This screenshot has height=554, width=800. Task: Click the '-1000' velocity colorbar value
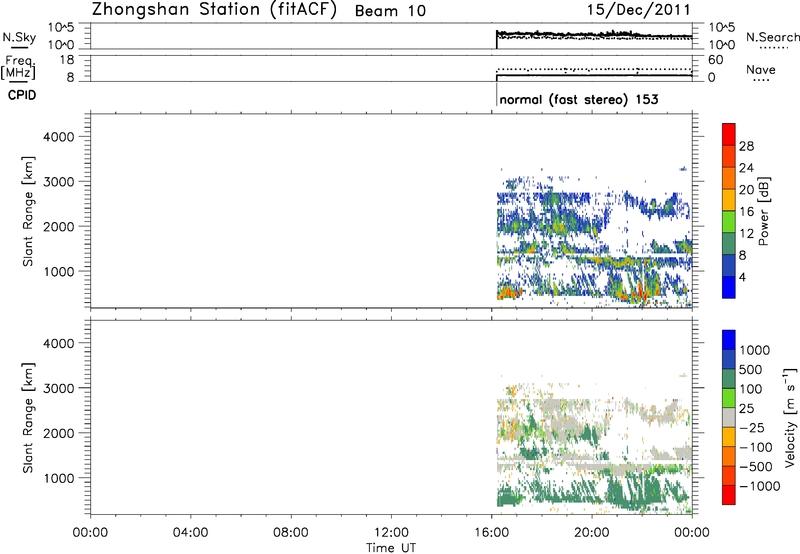760,486
